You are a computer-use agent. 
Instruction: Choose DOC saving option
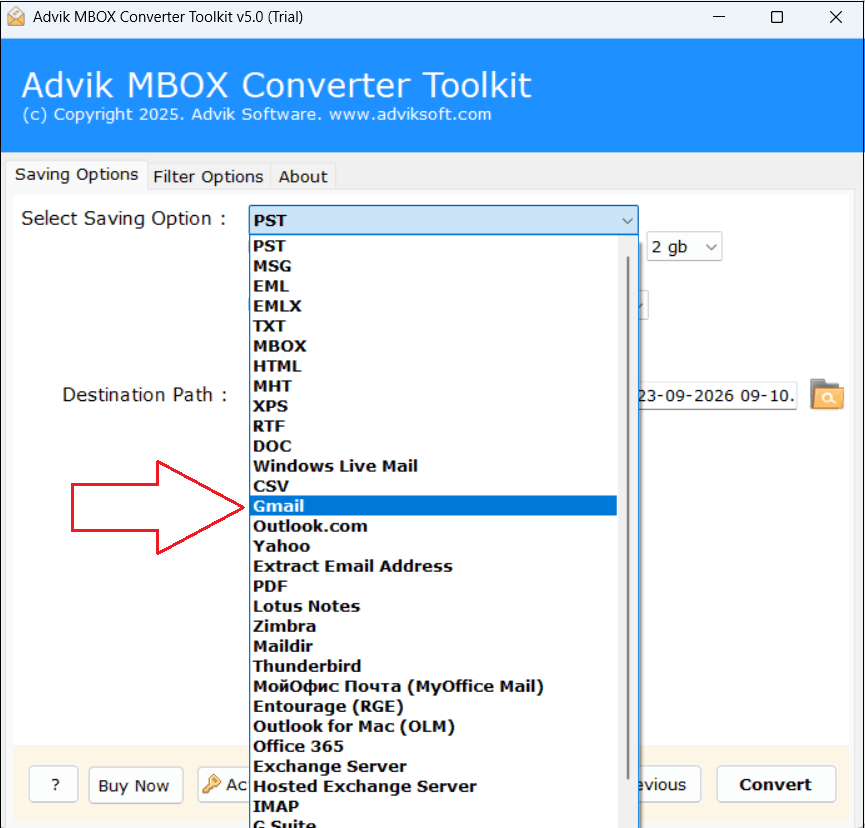[433, 446]
